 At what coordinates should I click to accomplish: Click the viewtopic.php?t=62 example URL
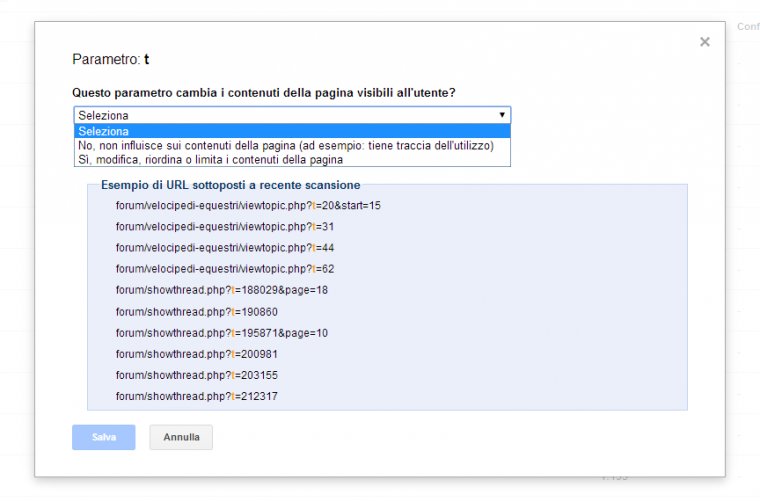pos(224,268)
